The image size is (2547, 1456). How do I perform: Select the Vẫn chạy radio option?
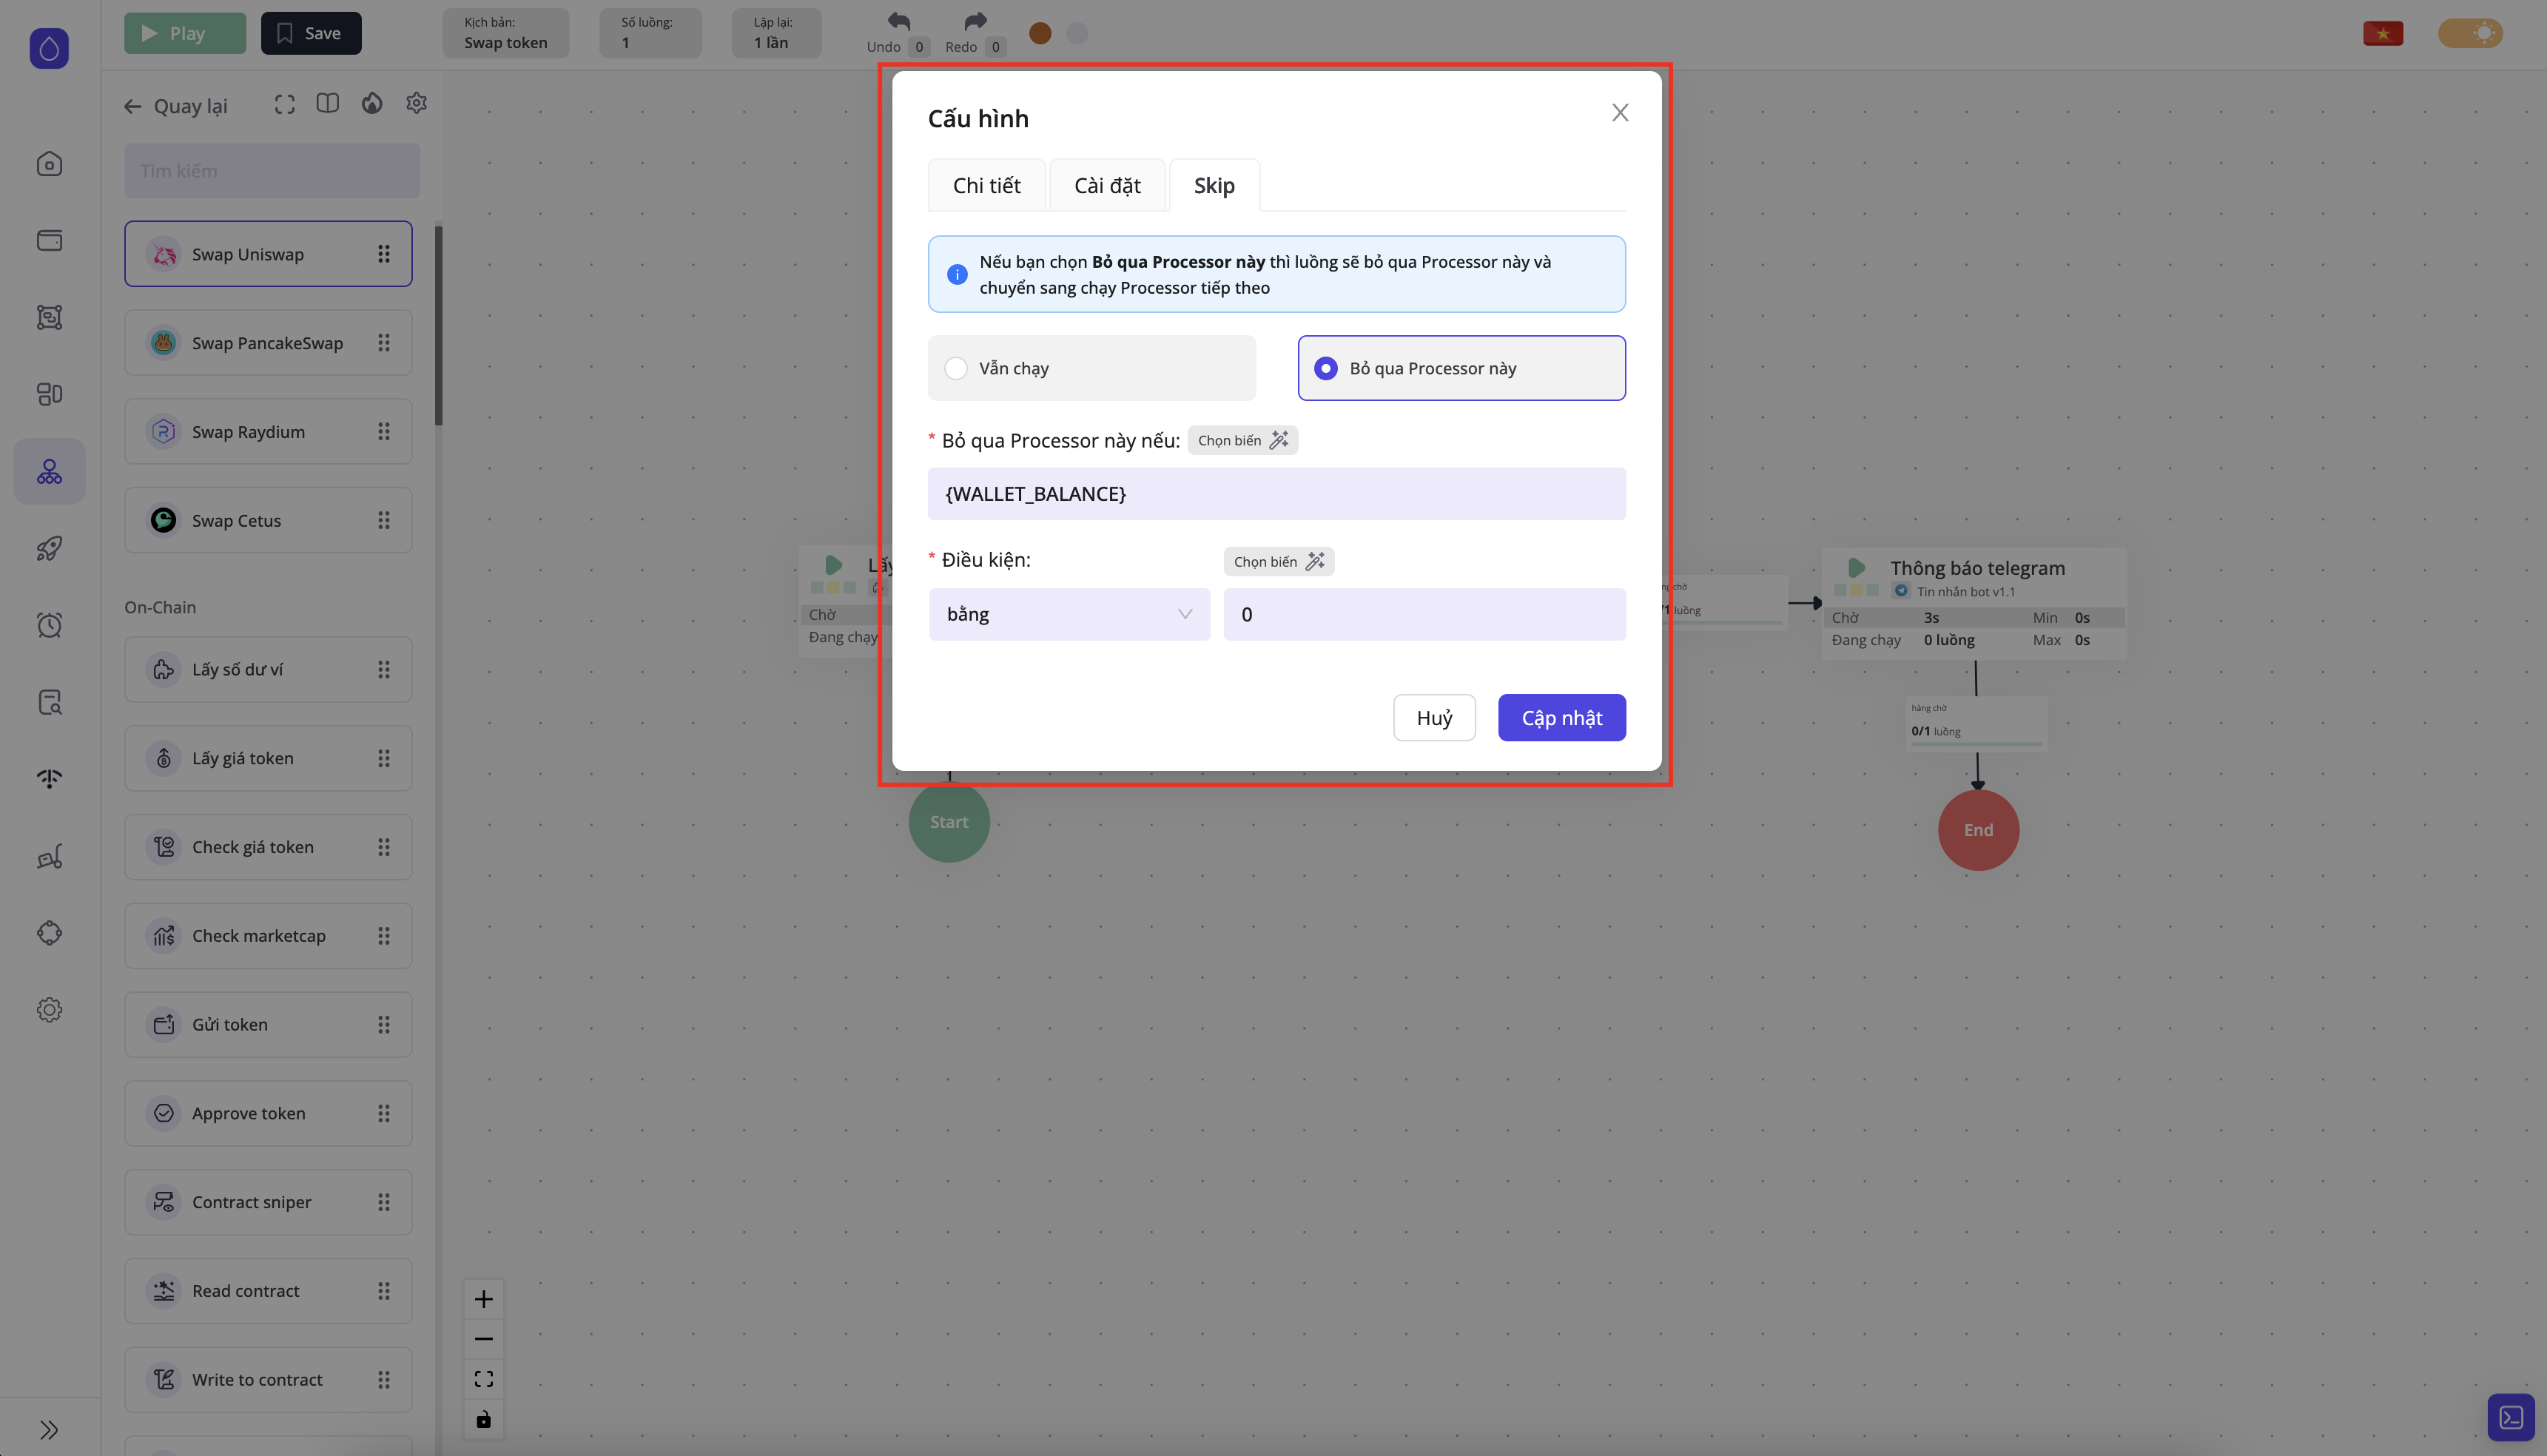tap(957, 369)
